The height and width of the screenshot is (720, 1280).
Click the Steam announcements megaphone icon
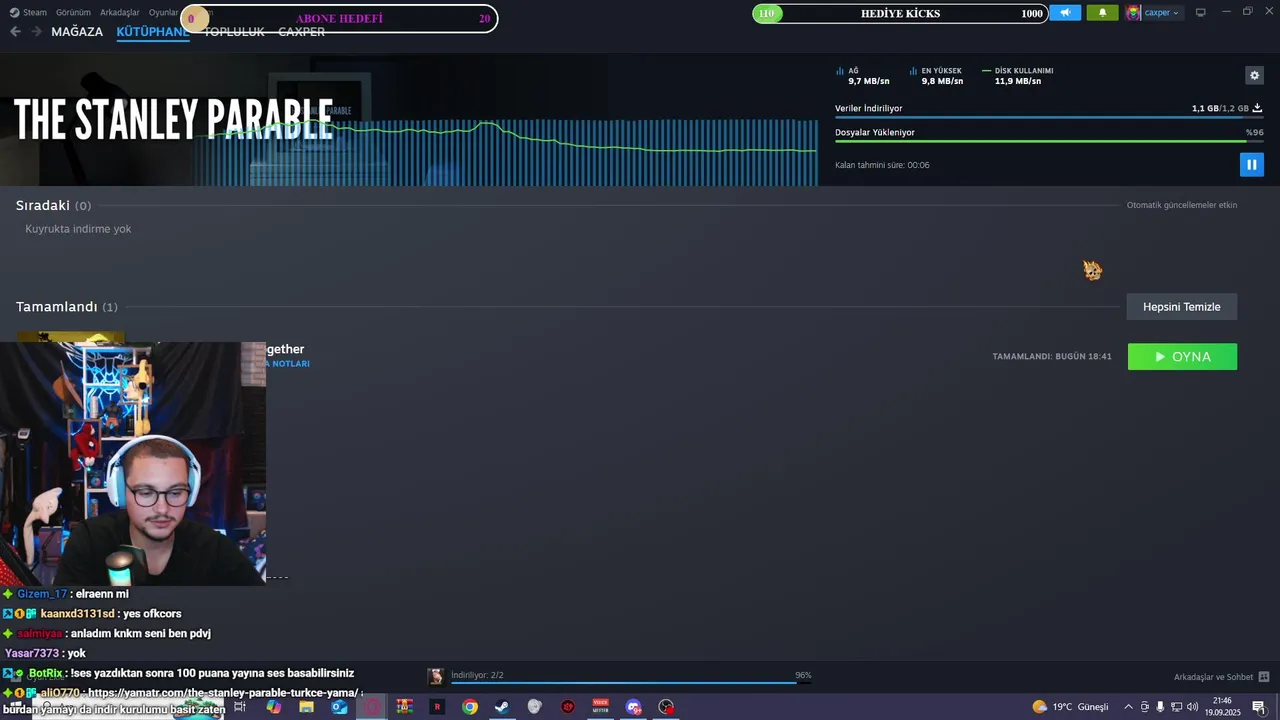1065,13
